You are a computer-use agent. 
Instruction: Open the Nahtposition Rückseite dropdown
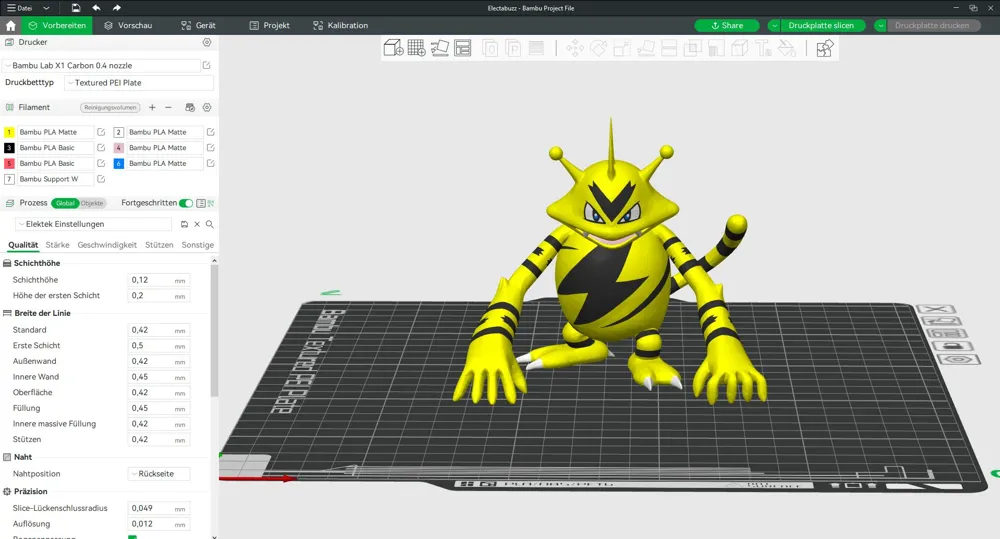click(x=159, y=474)
